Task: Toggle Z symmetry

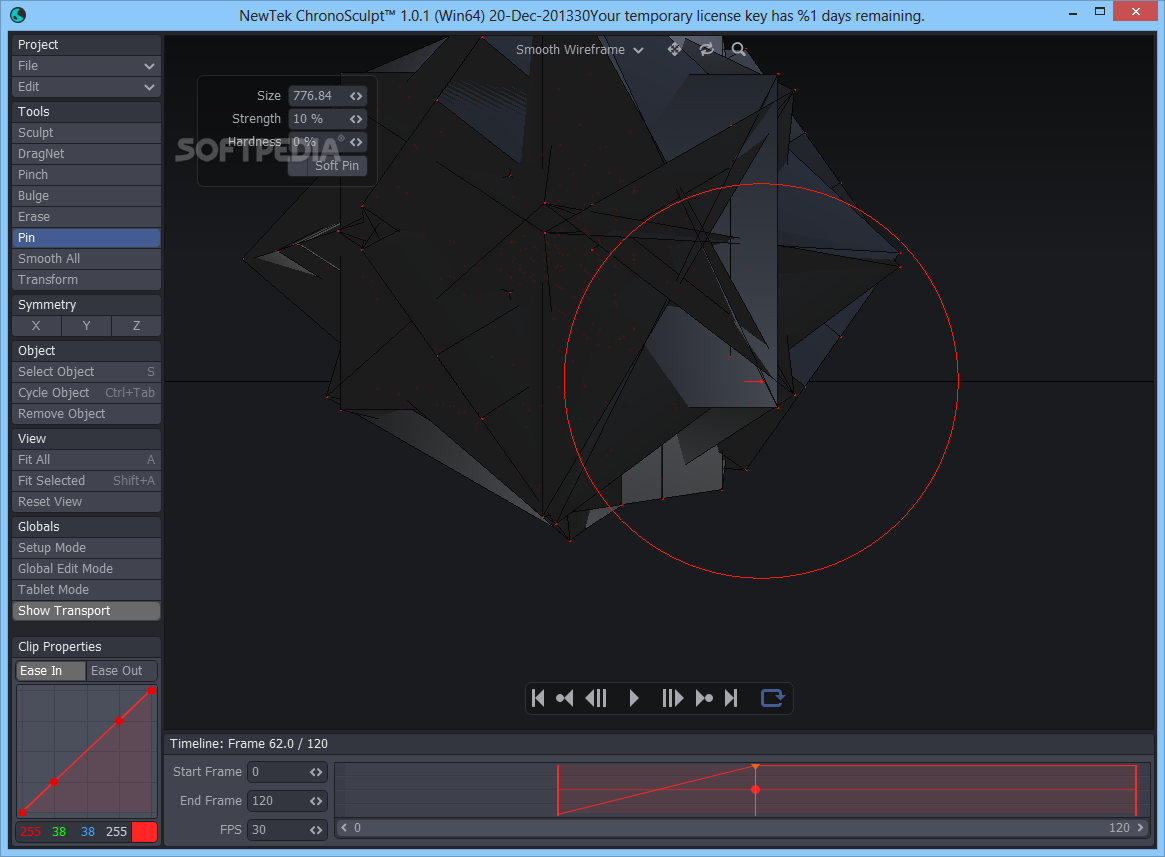Action: pyautogui.click(x=136, y=326)
